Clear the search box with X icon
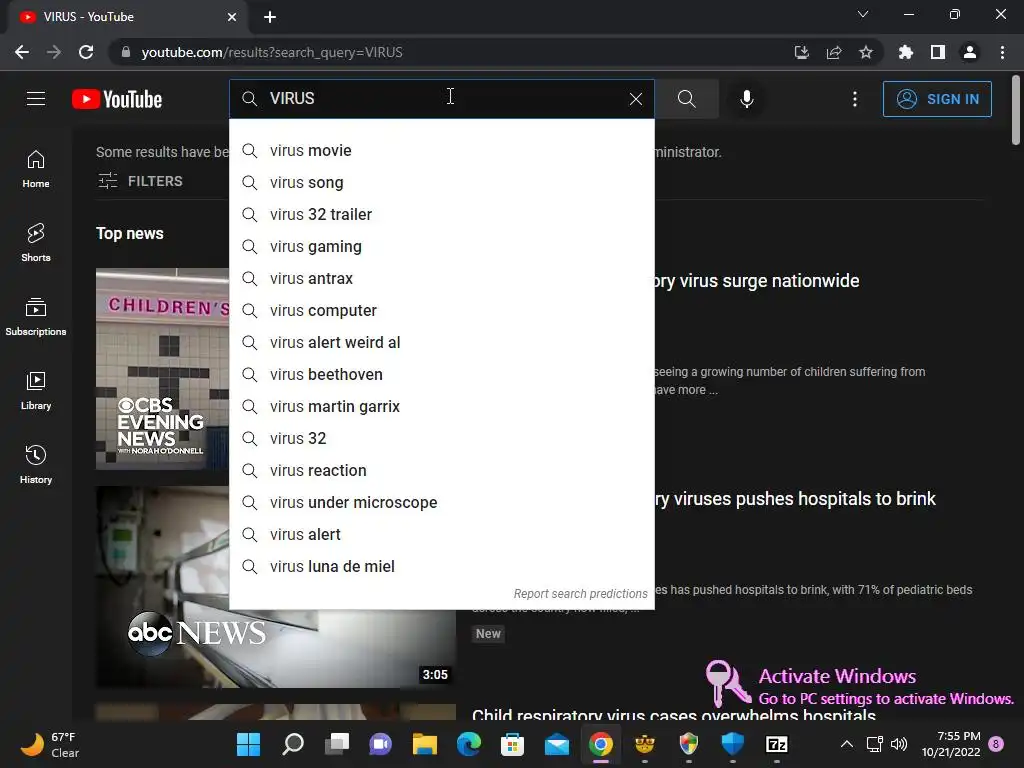This screenshot has width=1024, height=768. pyautogui.click(x=635, y=99)
